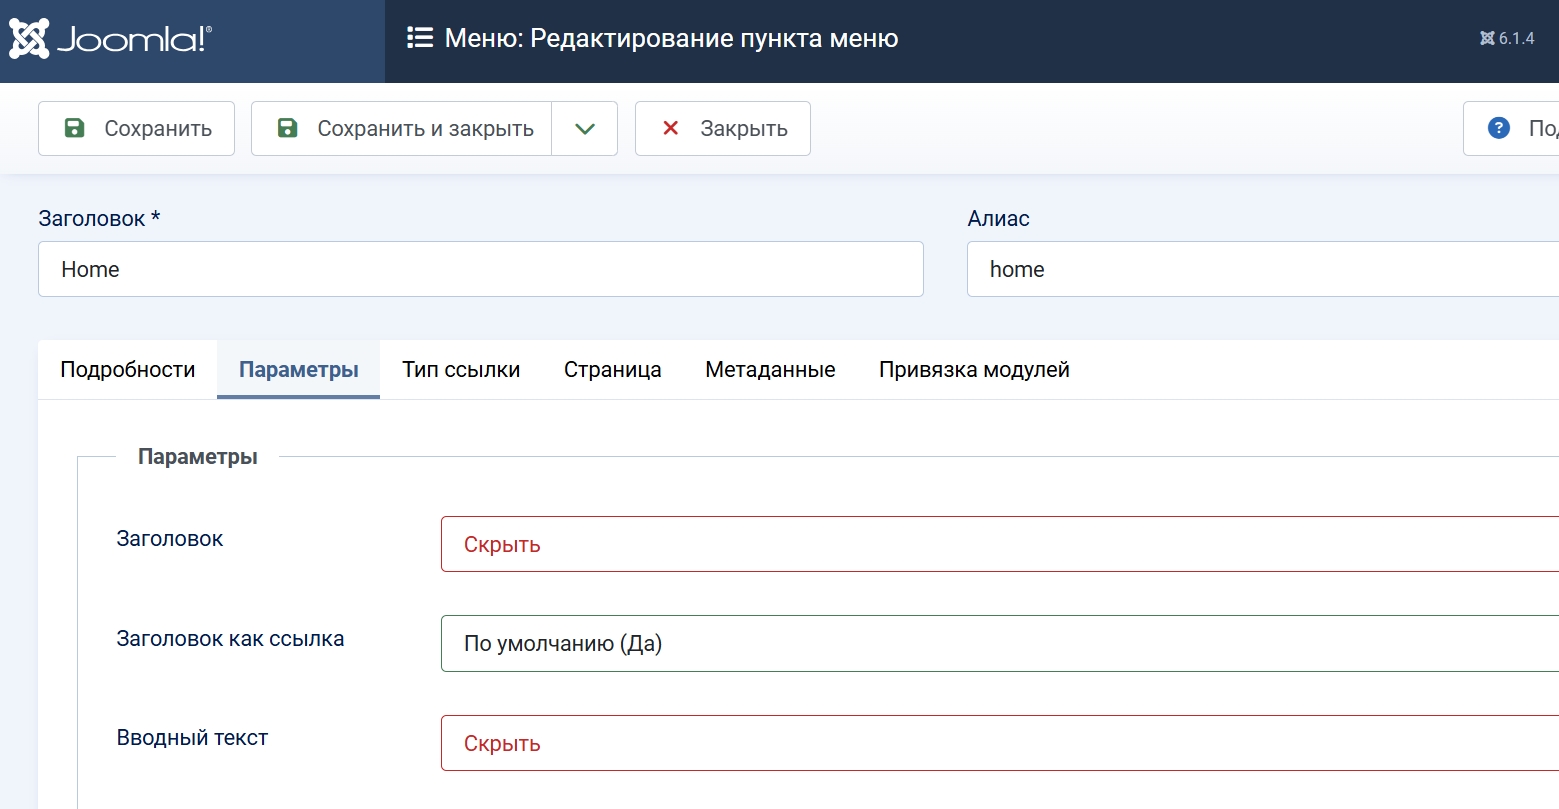Click the red X icon on Закрыть
1559x809 pixels.
click(x=671, y=128)
